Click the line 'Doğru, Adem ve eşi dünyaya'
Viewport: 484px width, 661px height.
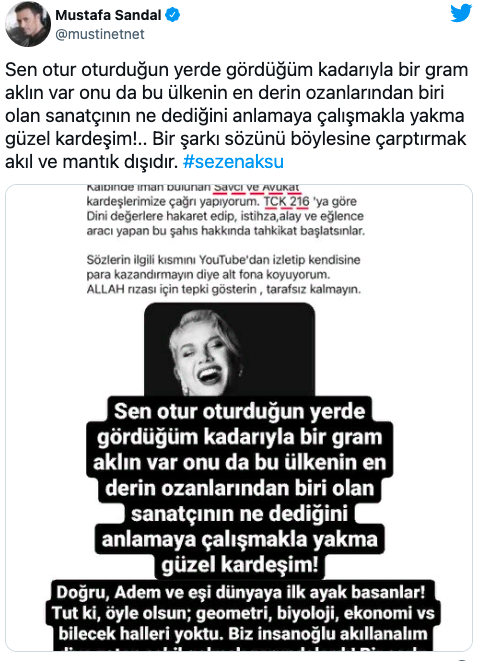tap(241, 592)
